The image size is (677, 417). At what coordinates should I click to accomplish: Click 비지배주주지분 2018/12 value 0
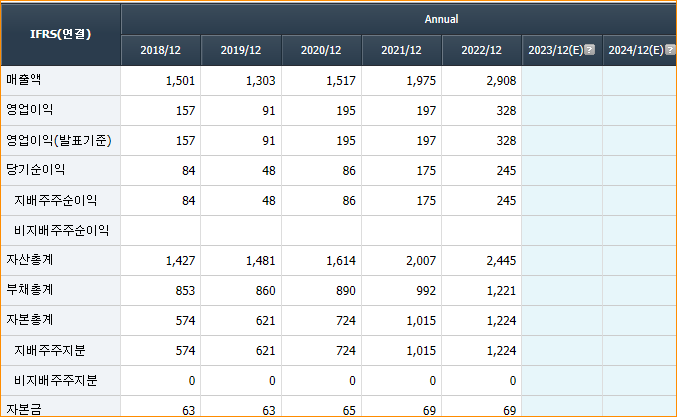pos(192,381)
